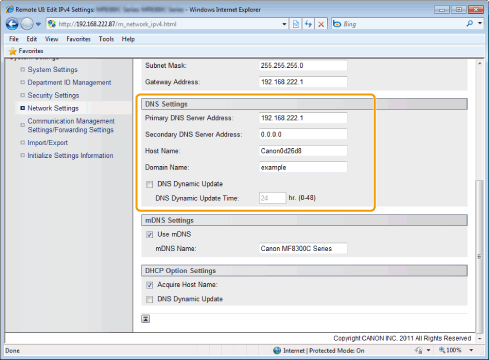
Task: Open Security Settings link
Action: [x=53, y=95]
